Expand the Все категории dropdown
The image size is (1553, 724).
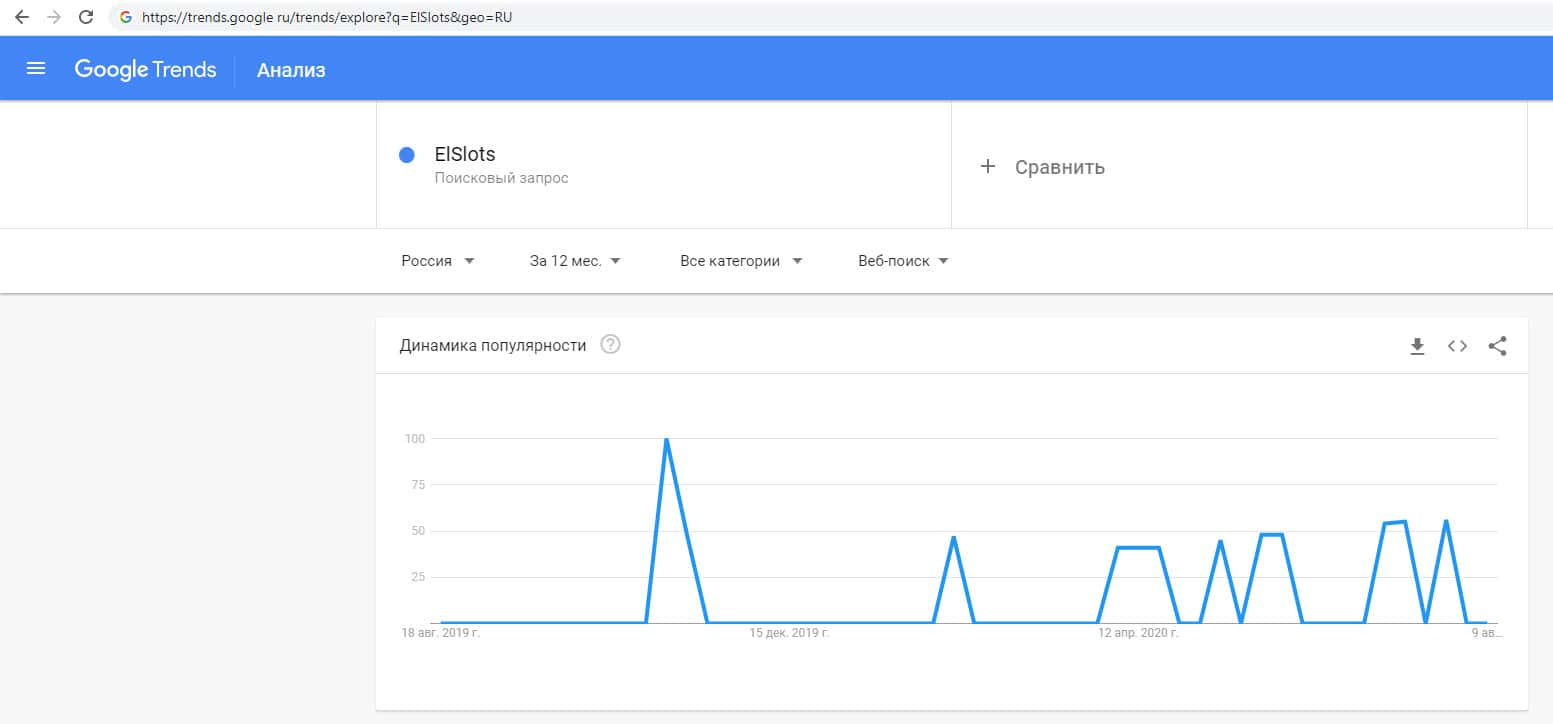tap(741, 261)
